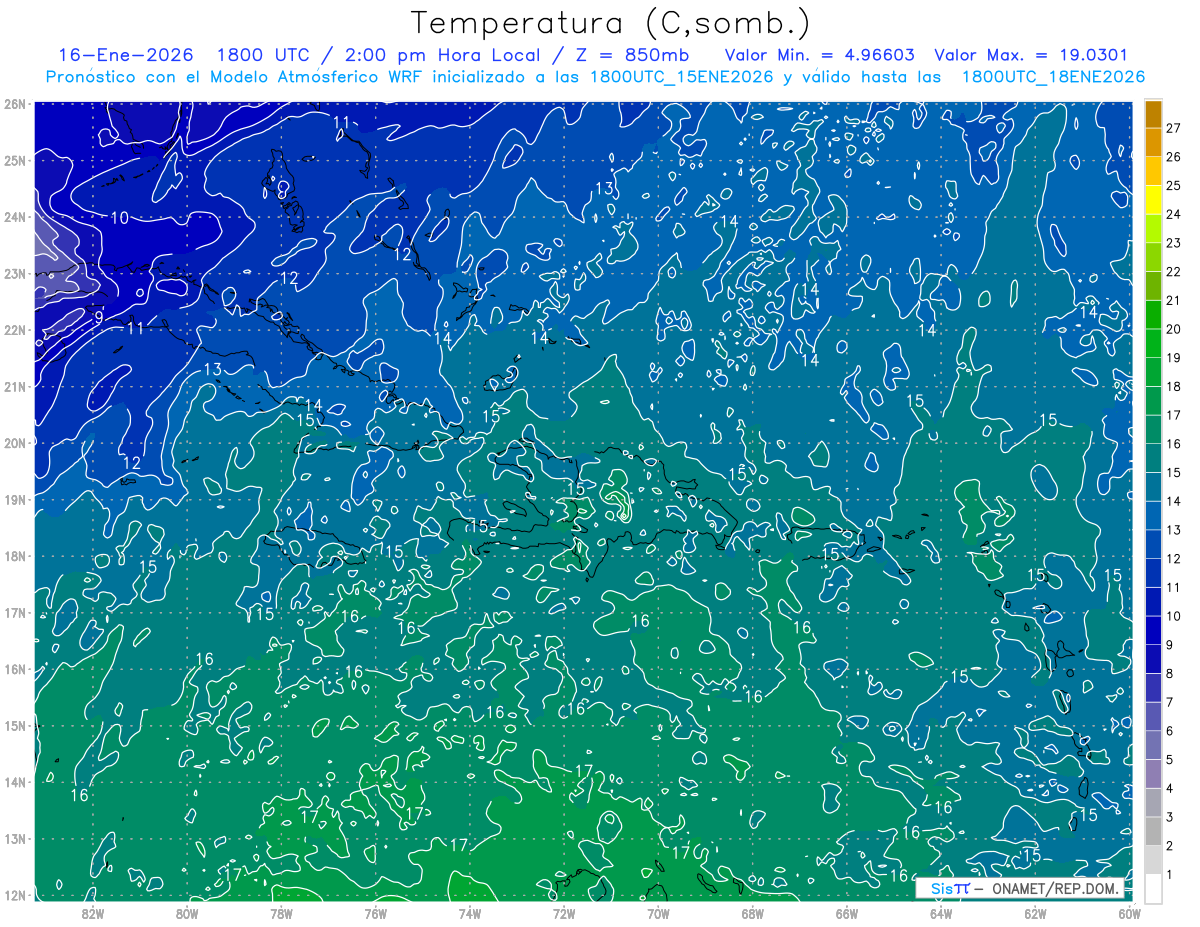Click the '24N' latitude label

[14, 217]
